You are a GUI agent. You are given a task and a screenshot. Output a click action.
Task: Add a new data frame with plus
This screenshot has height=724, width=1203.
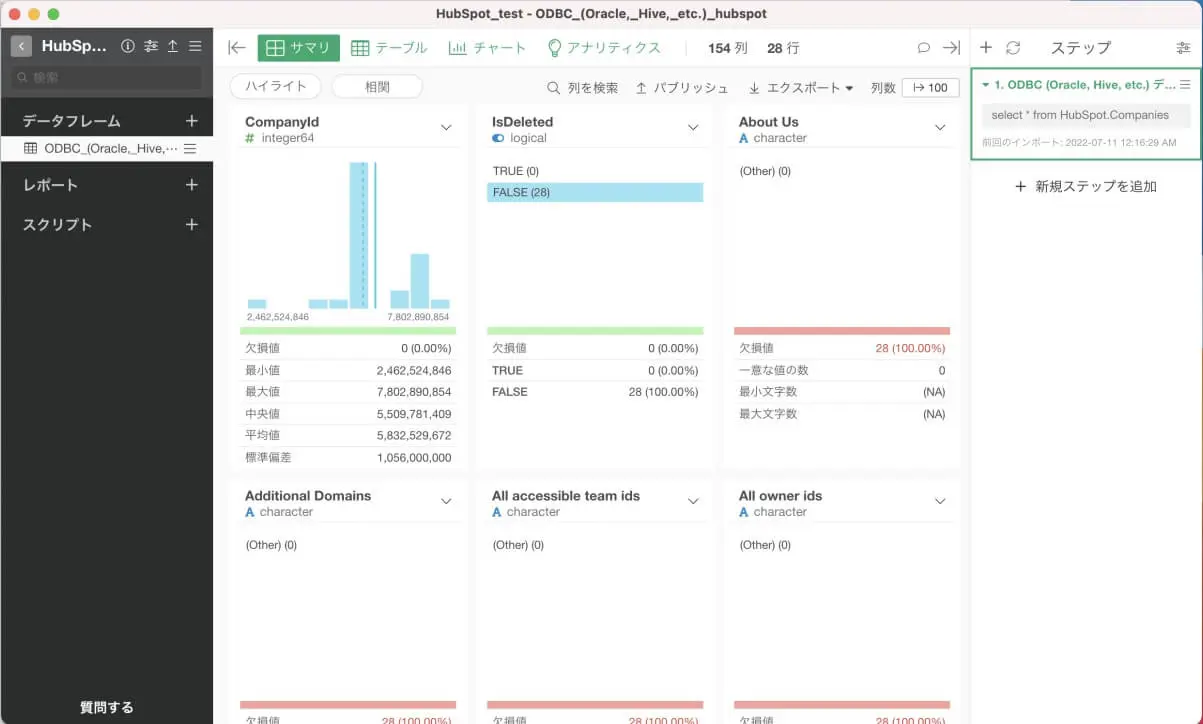(192, 121)
